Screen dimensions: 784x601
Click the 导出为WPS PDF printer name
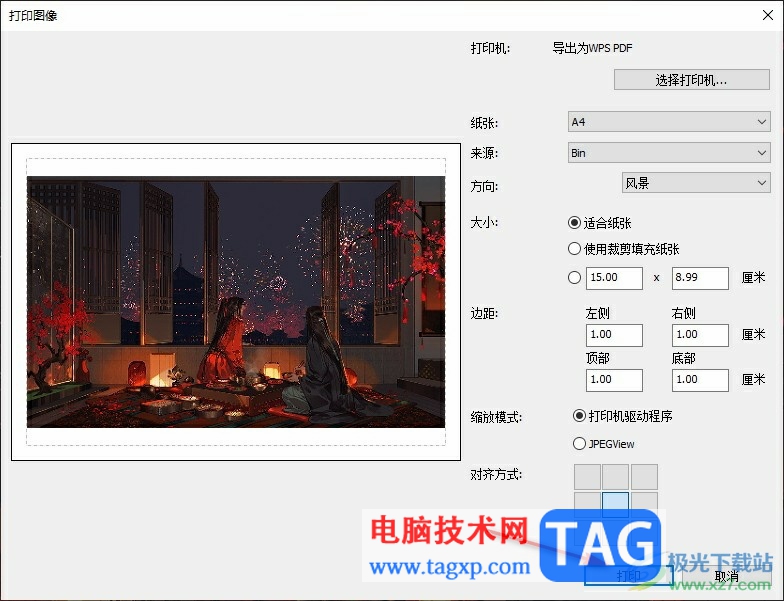click(x=592, y=48)
